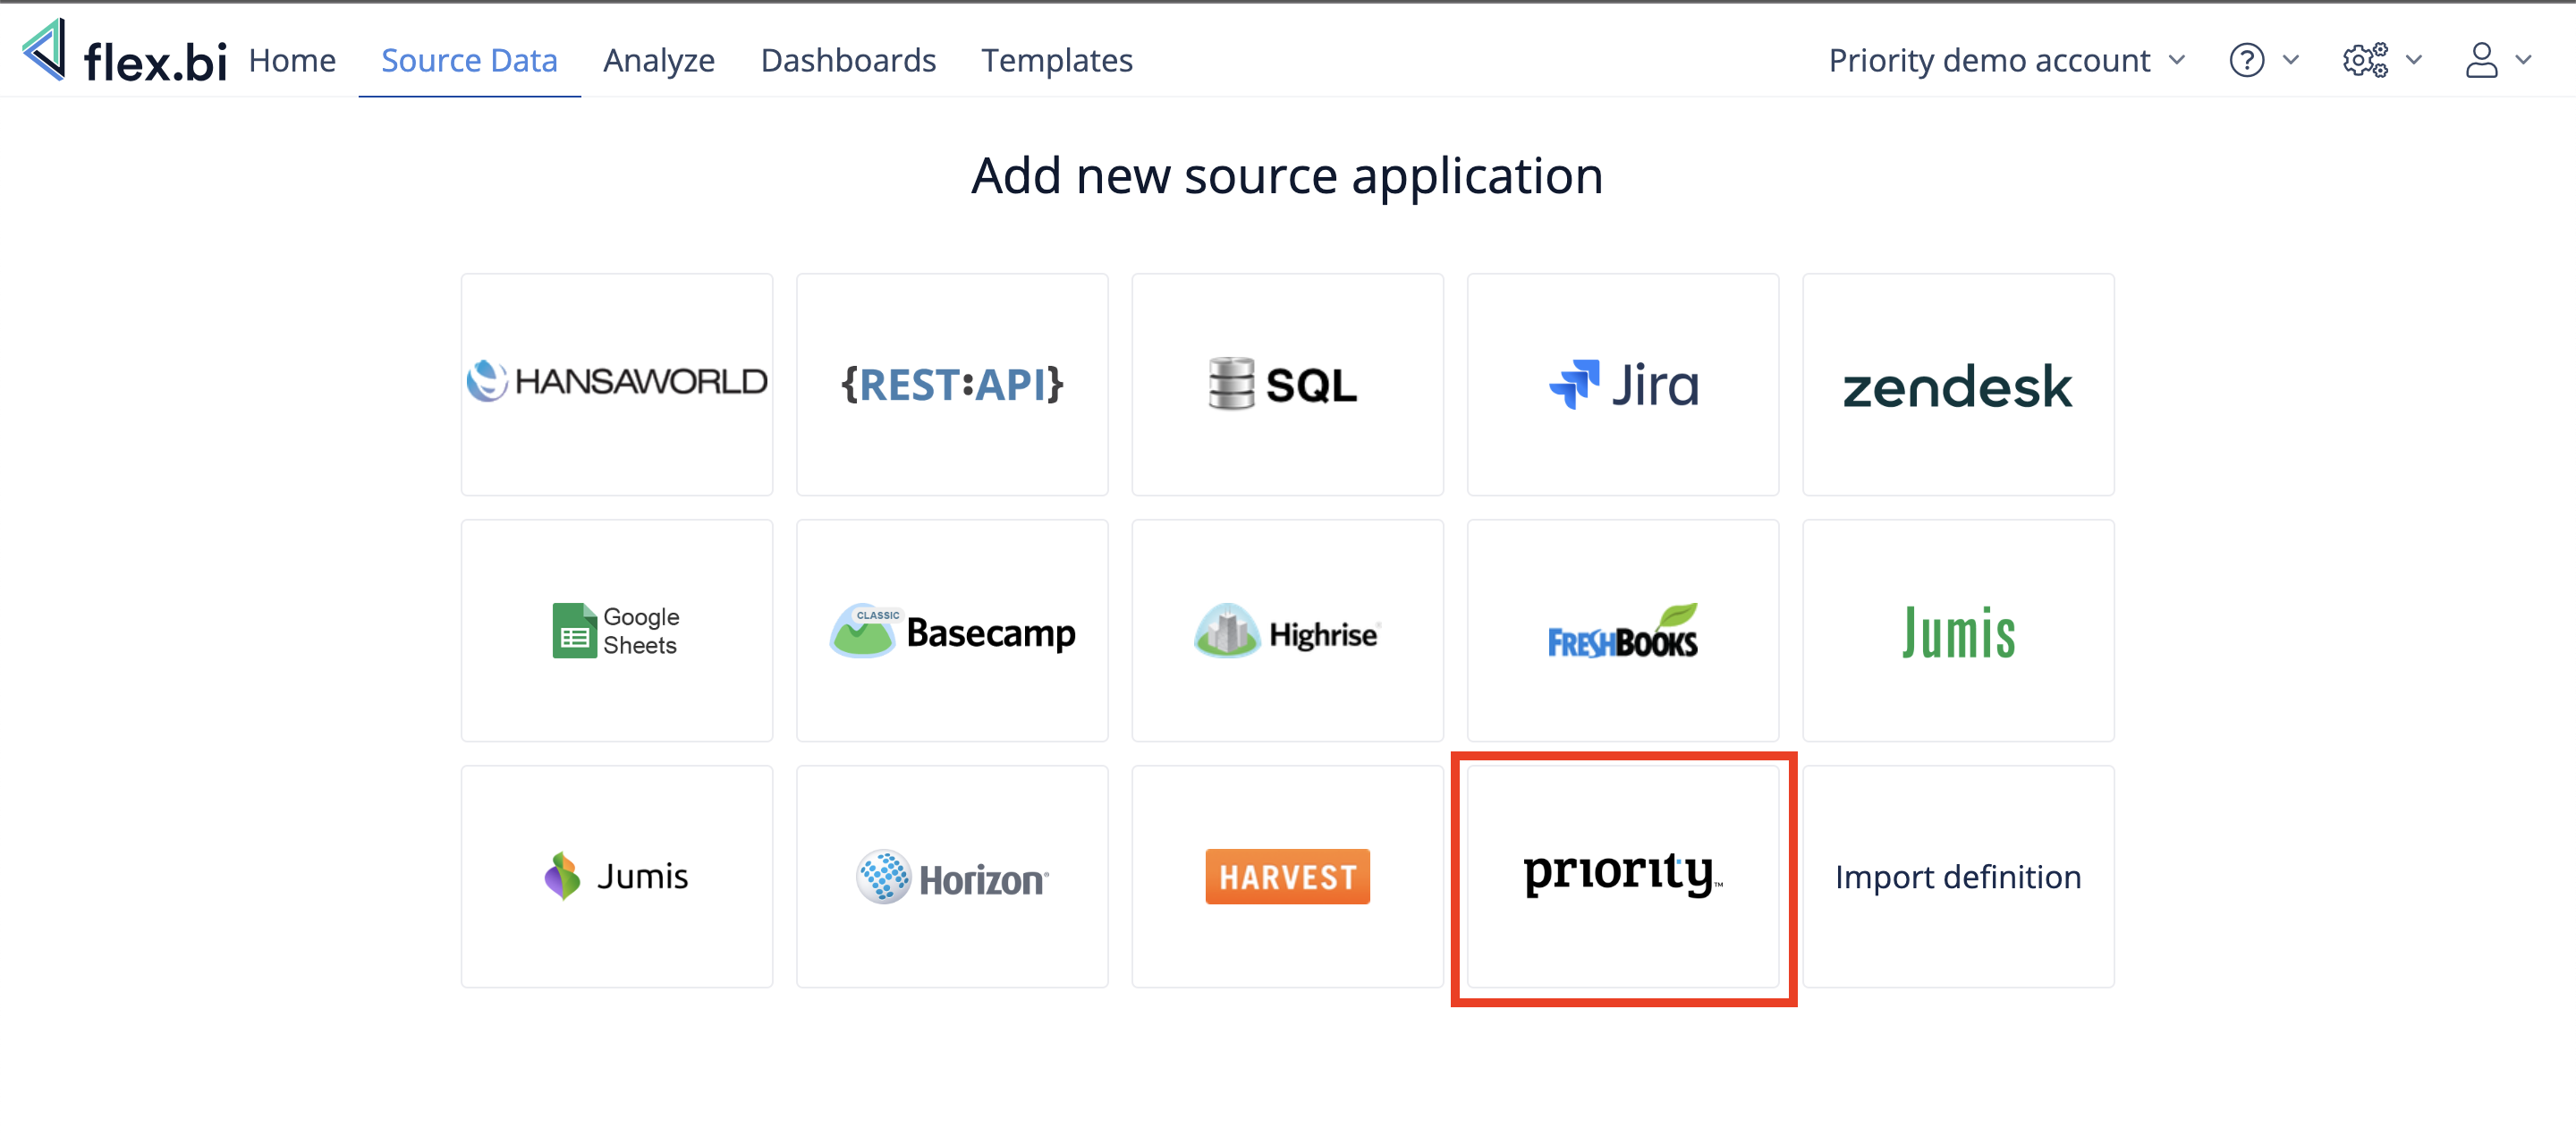The height and width of the screenshot is (1145, 2576).
Task: Select the Highrise source application
Action: click(1286, 630)
